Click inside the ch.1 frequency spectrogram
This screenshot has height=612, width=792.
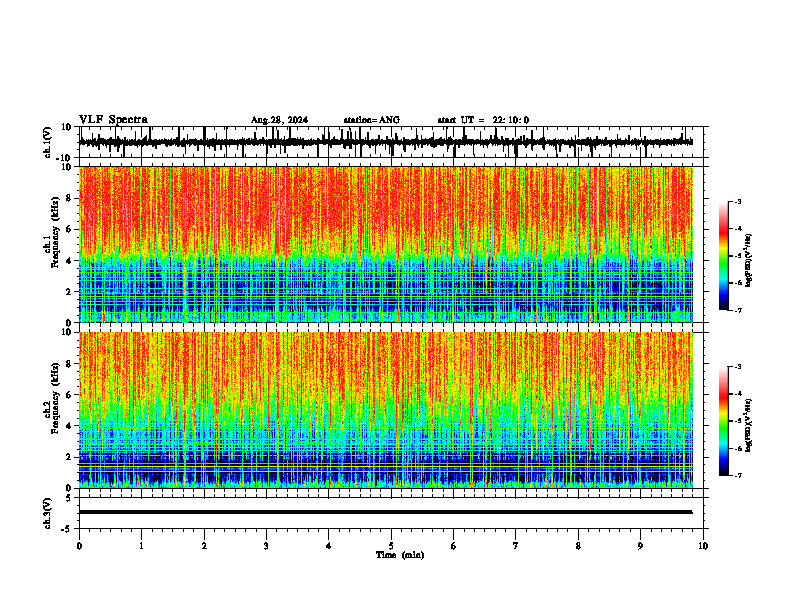[385, 244]
